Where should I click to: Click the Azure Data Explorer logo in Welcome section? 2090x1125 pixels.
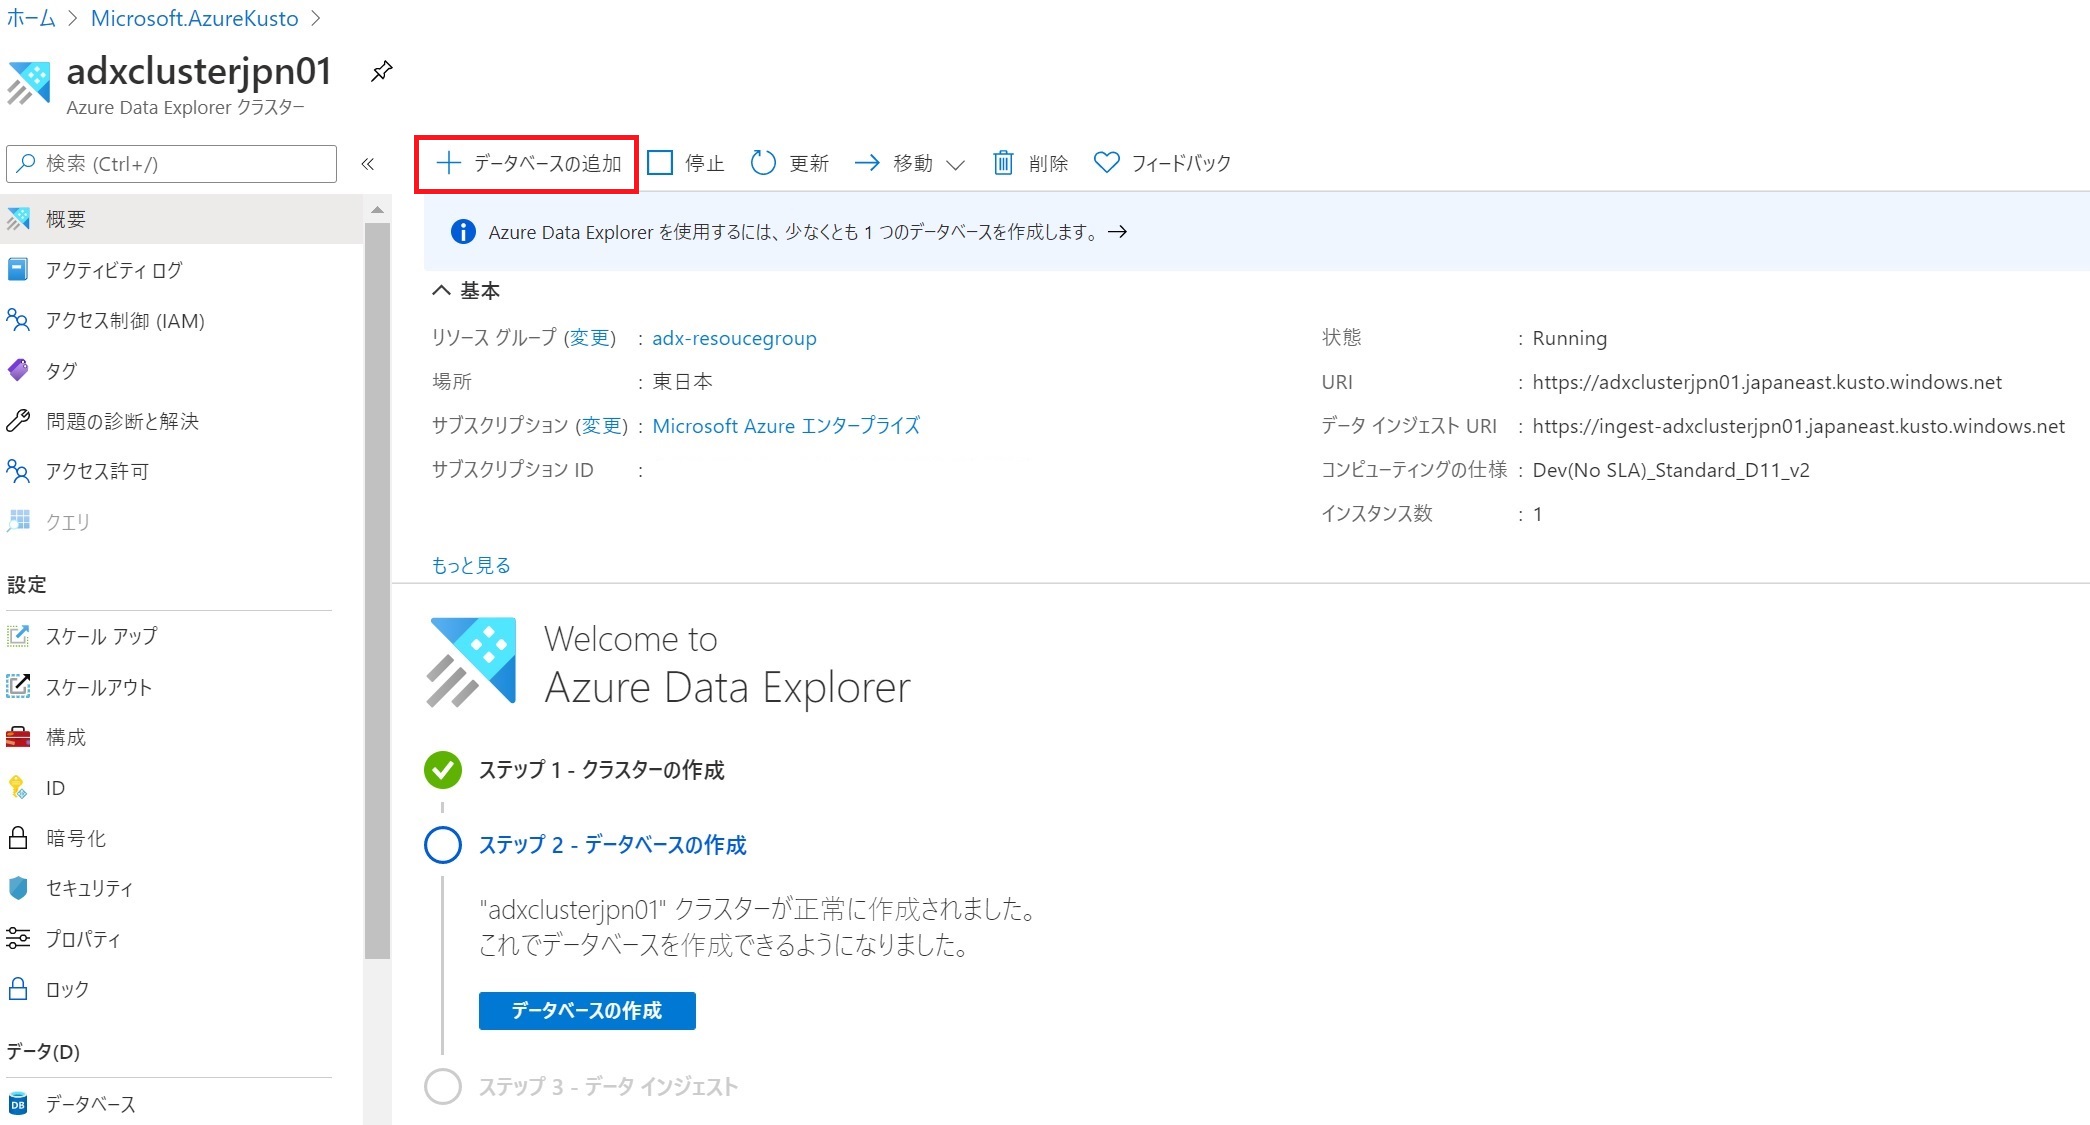click(471, 662)
